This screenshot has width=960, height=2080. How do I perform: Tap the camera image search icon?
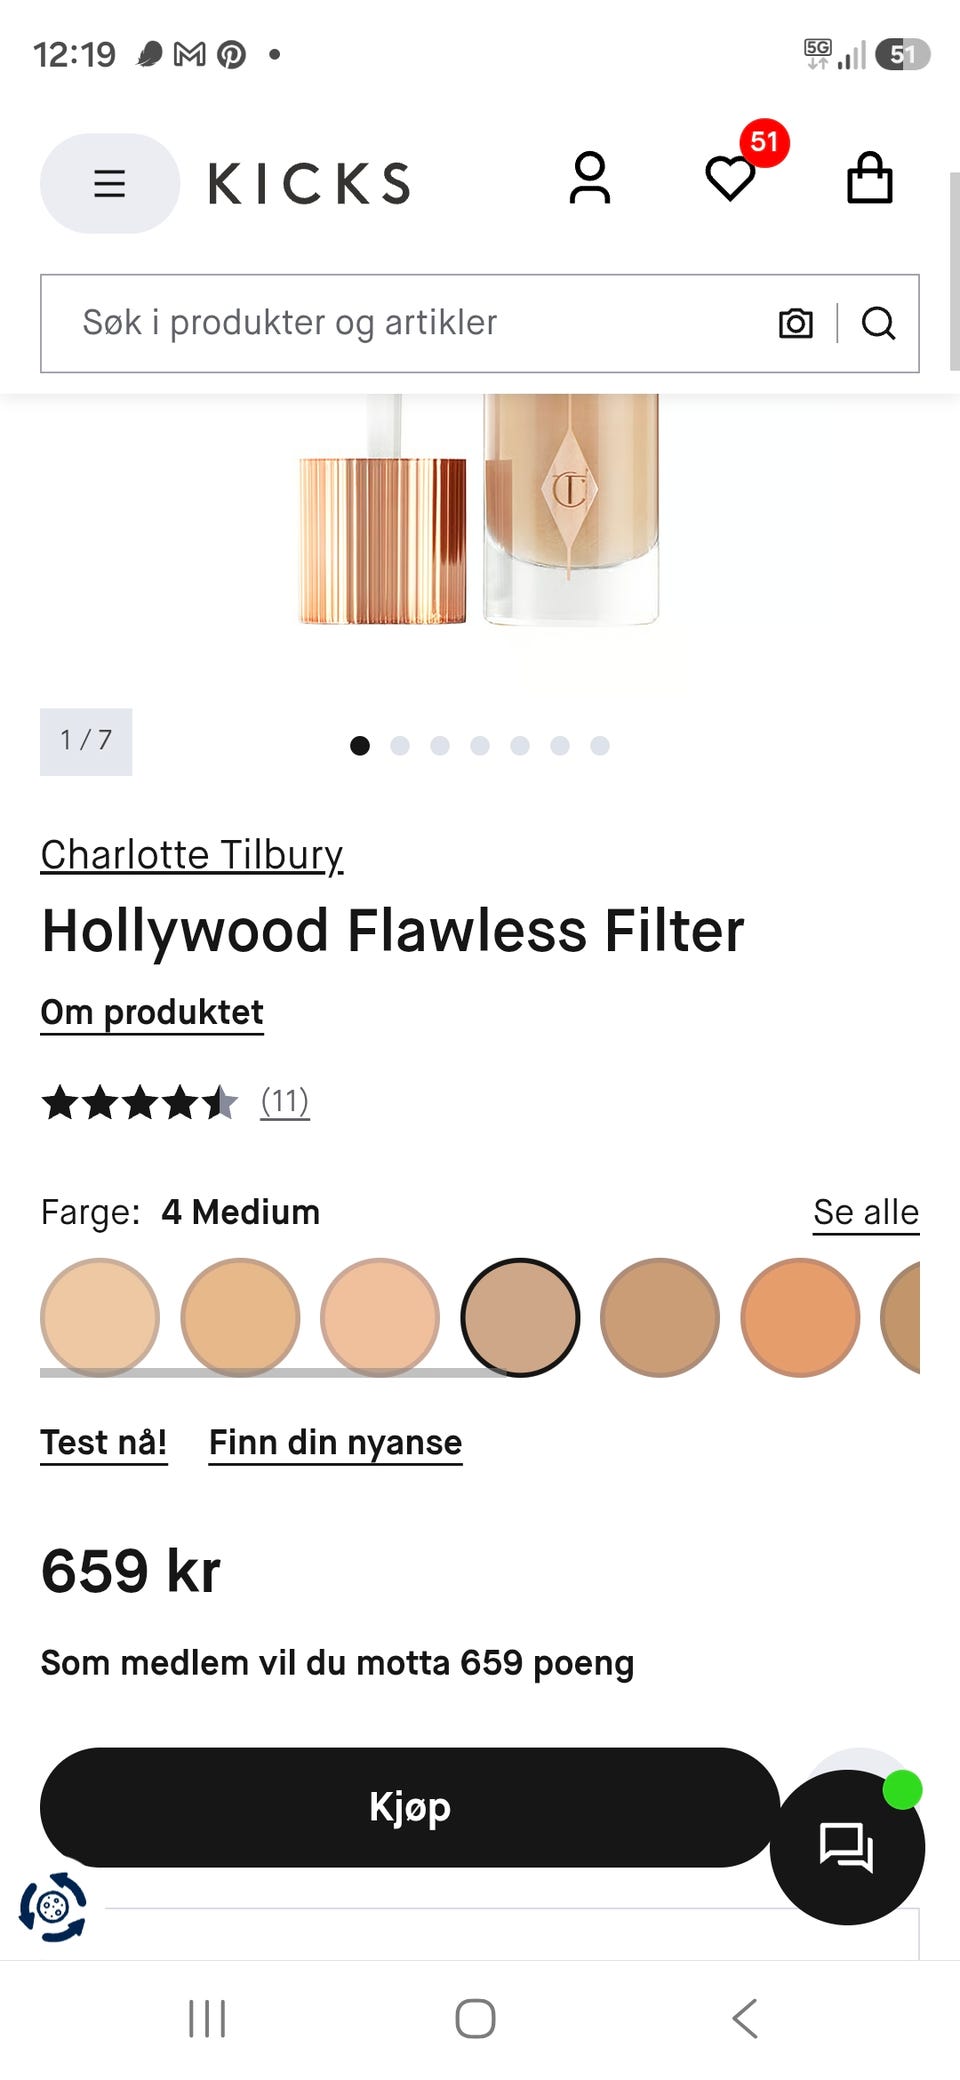pyautogui.click(x=796, y=323)
